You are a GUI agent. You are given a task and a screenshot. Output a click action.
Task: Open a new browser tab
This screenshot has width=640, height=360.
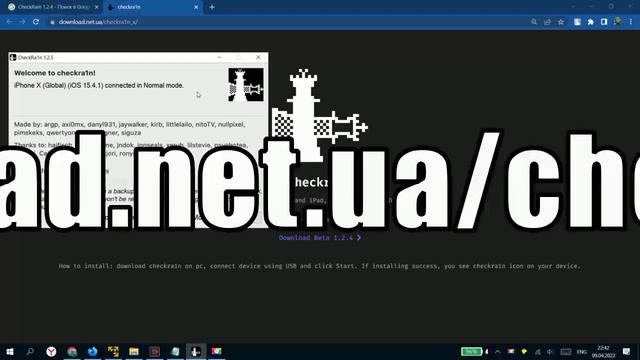pyautogui.click(x=212, y=7)
